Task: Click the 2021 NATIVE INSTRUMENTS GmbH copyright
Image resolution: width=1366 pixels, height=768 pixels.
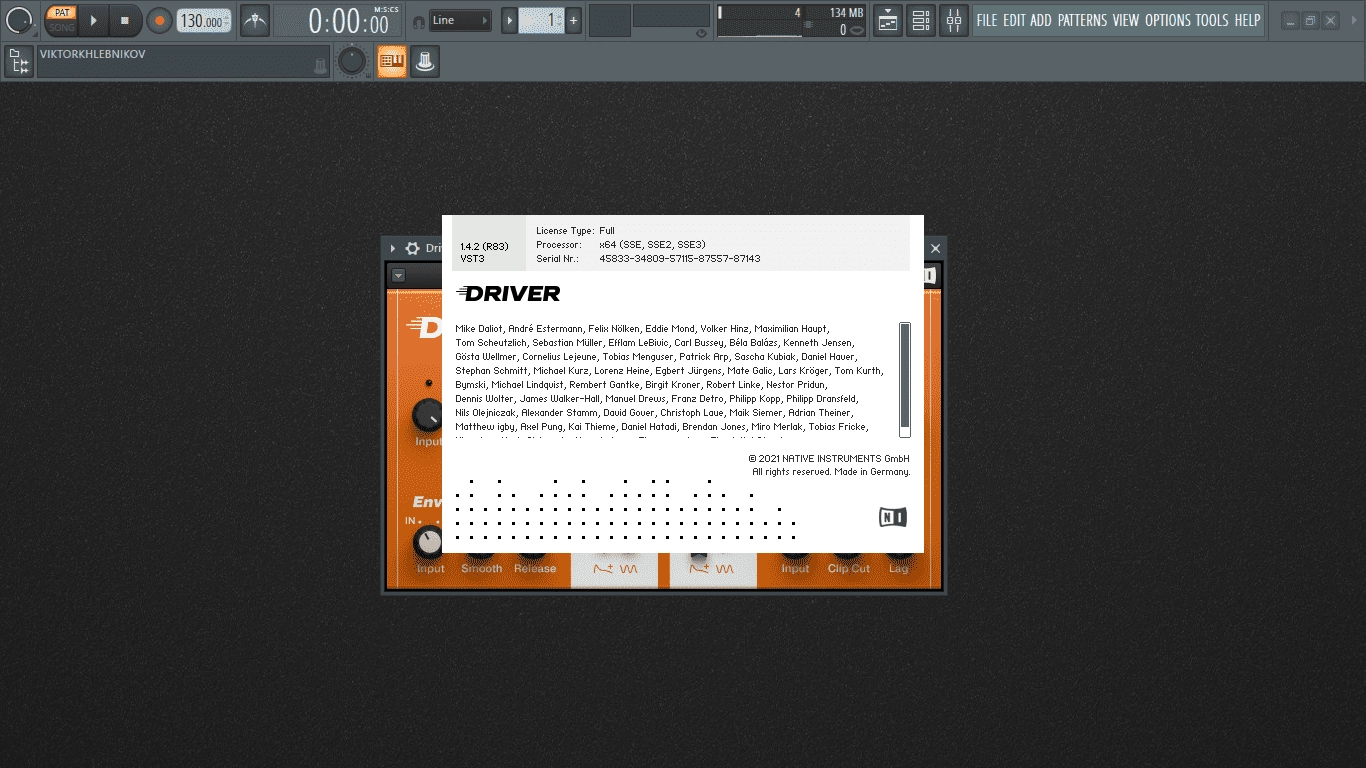Action: tap(829, 459)
